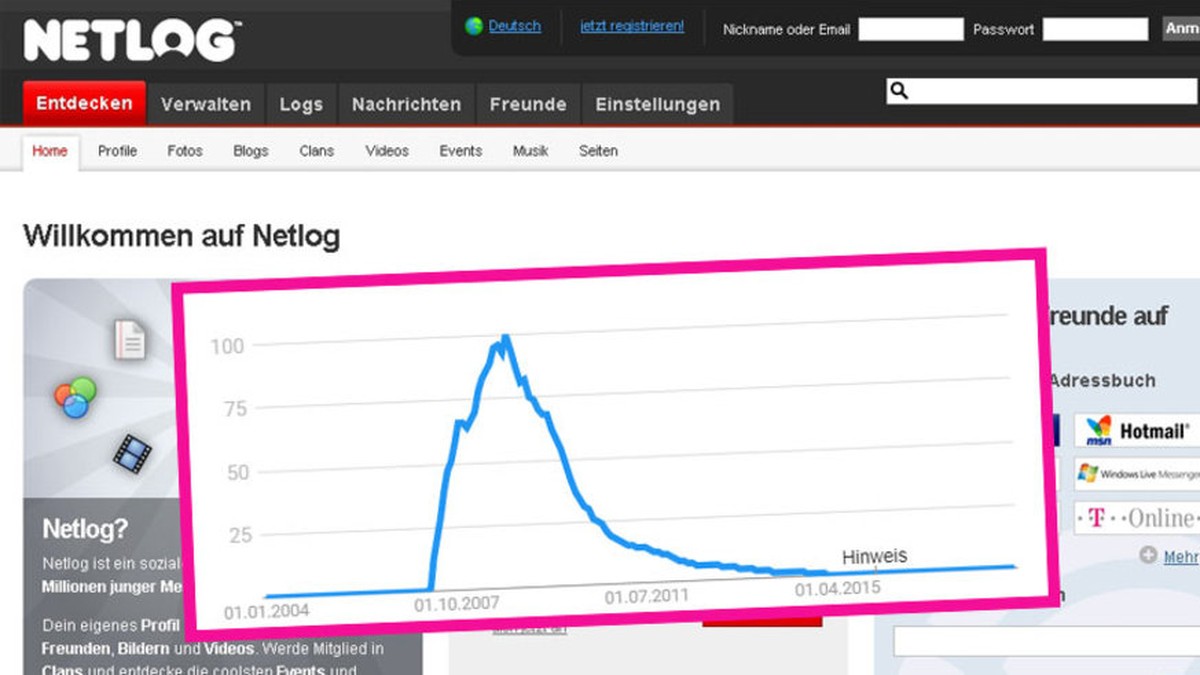
Task: Open the Nachrichten tab
Action: pos(407,104)
